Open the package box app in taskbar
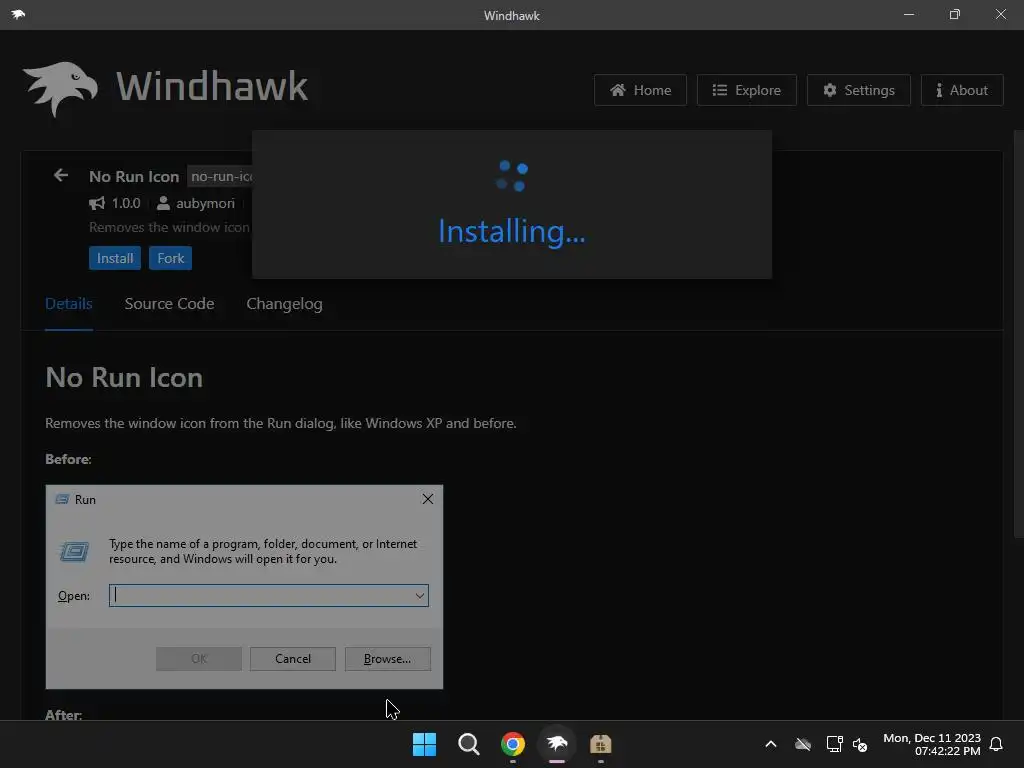 [x=600, y=744]
